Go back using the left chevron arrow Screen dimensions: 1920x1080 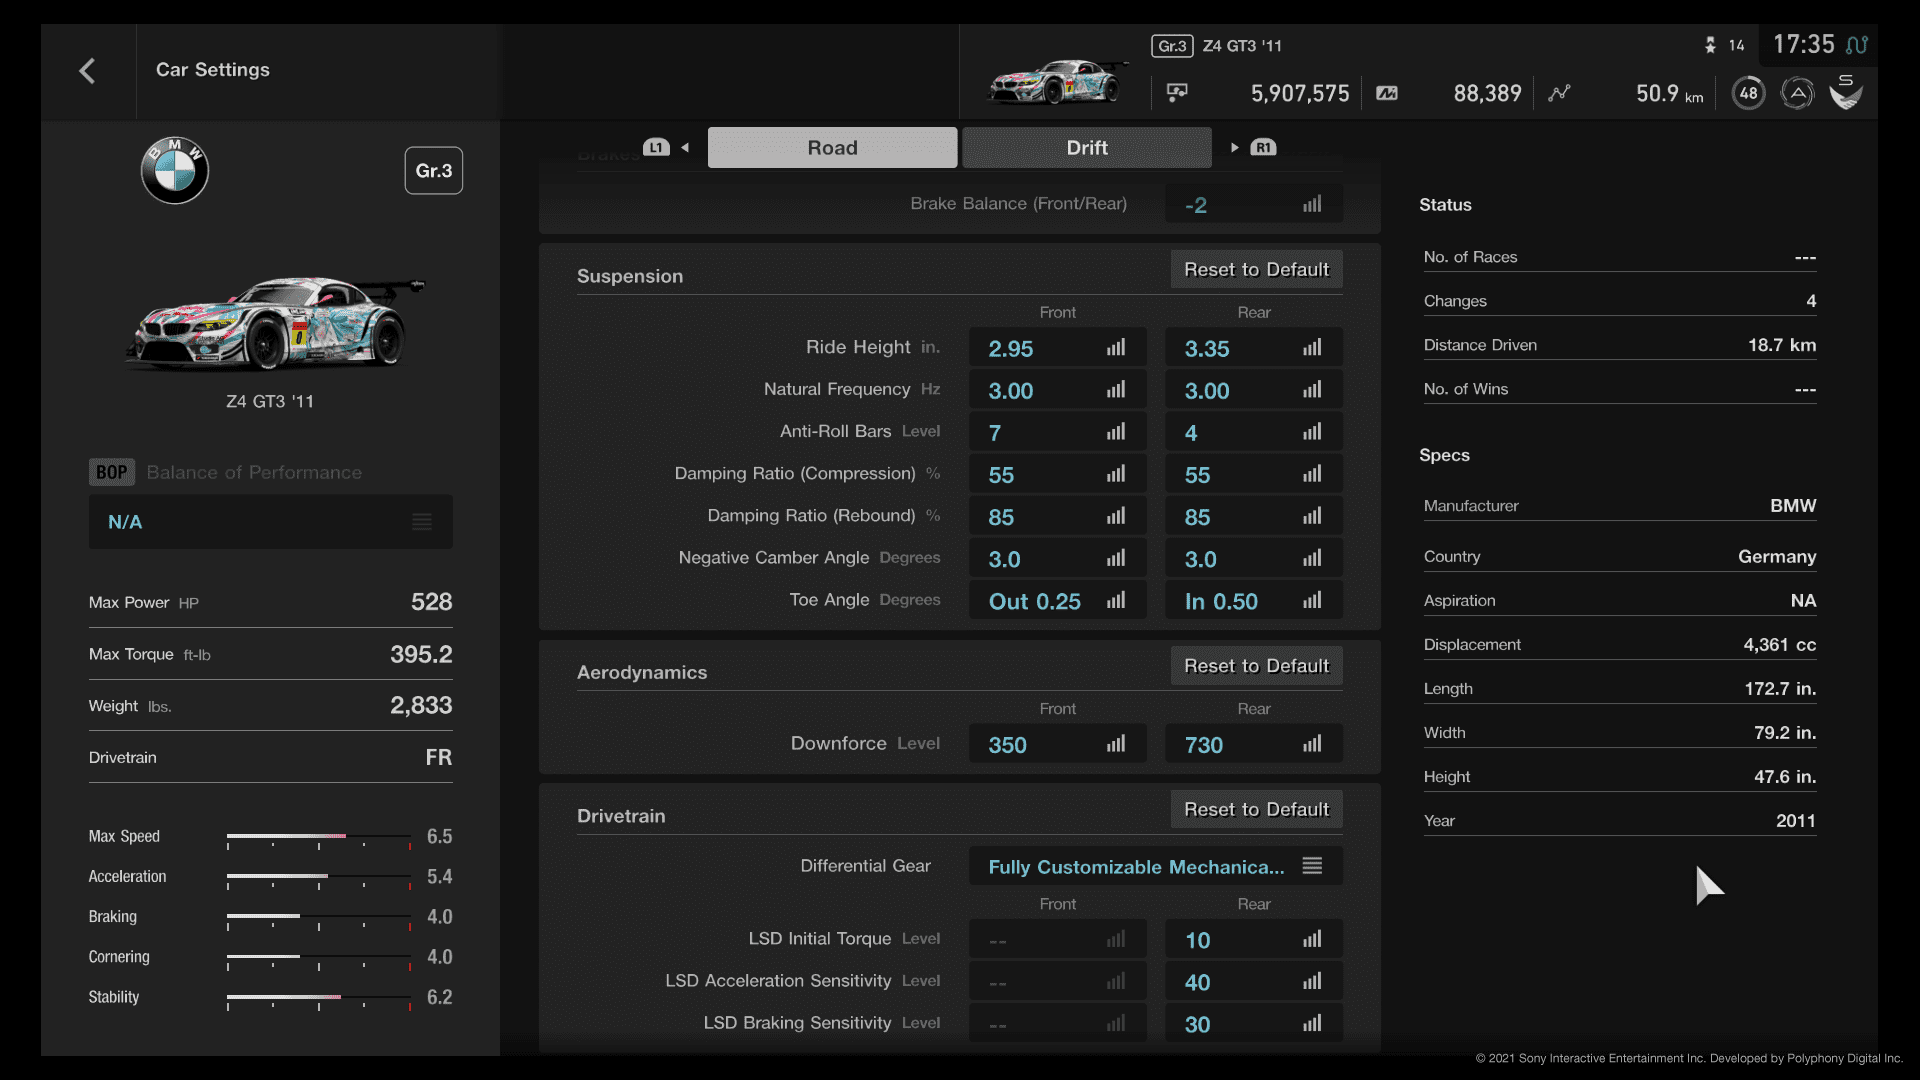[87, 71]
